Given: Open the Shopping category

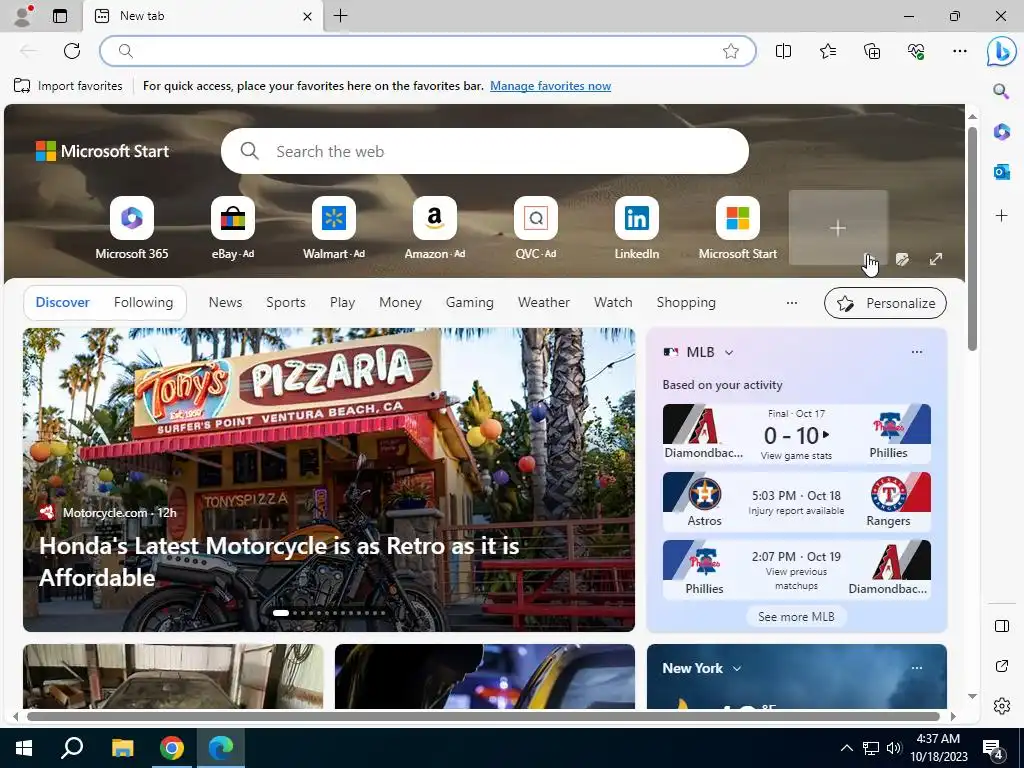Looking at the screenshot, I should [x=686, y=302].
